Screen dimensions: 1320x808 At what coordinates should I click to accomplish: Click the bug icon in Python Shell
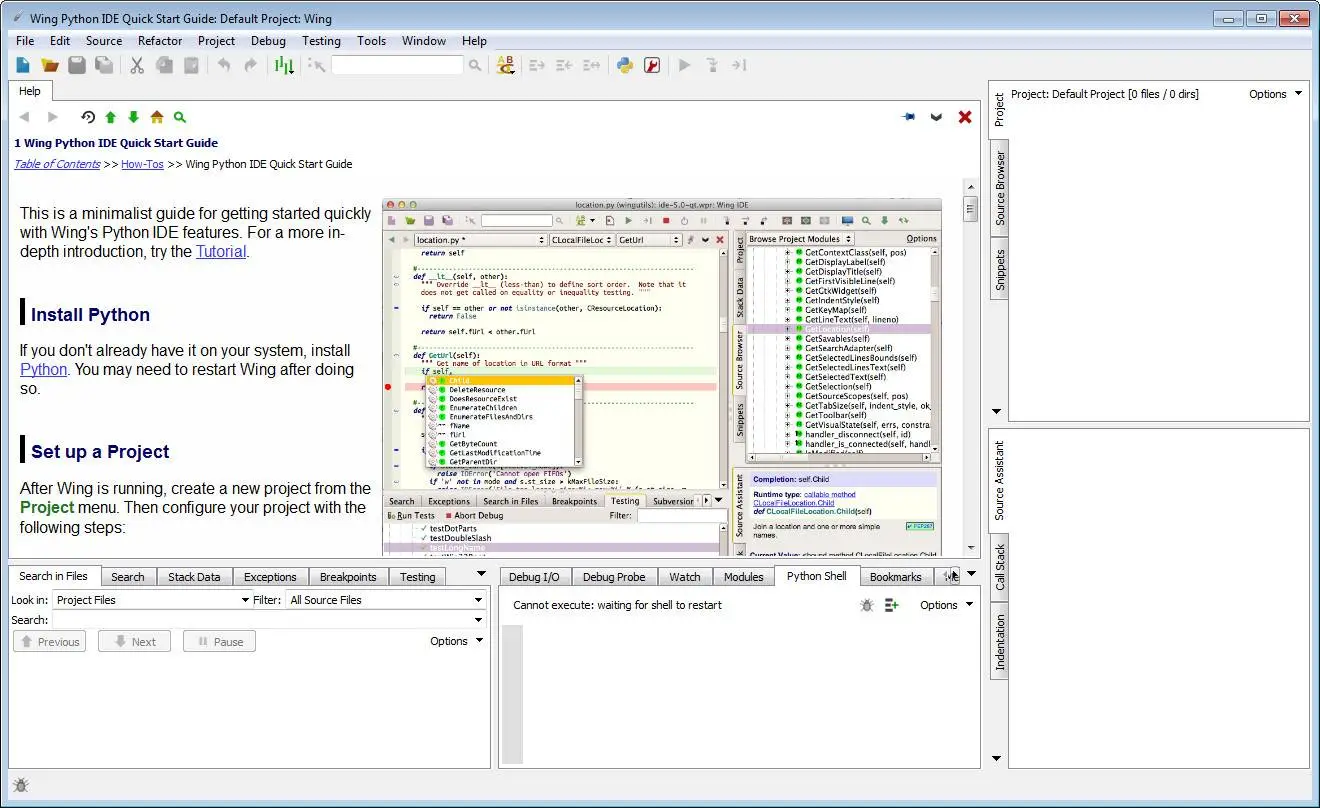867,605
